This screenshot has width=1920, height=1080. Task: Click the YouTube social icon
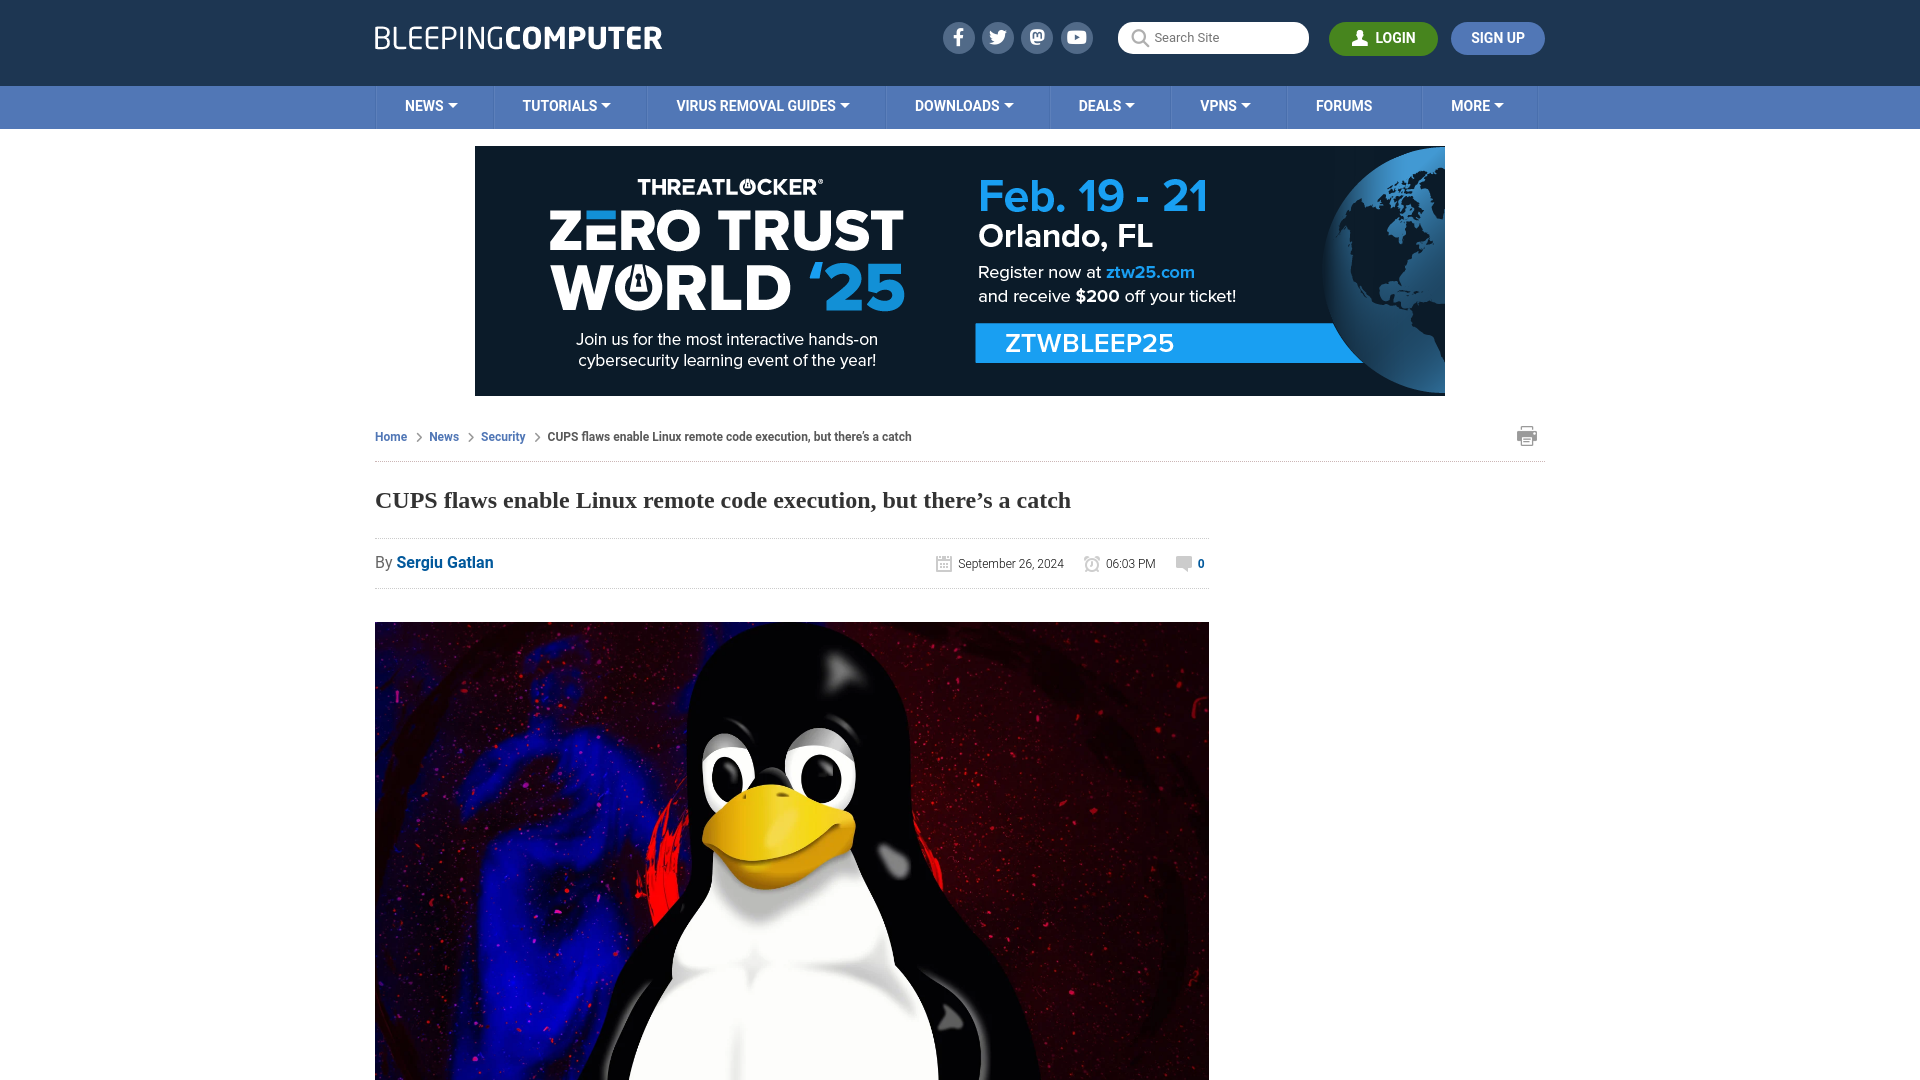1076,37
